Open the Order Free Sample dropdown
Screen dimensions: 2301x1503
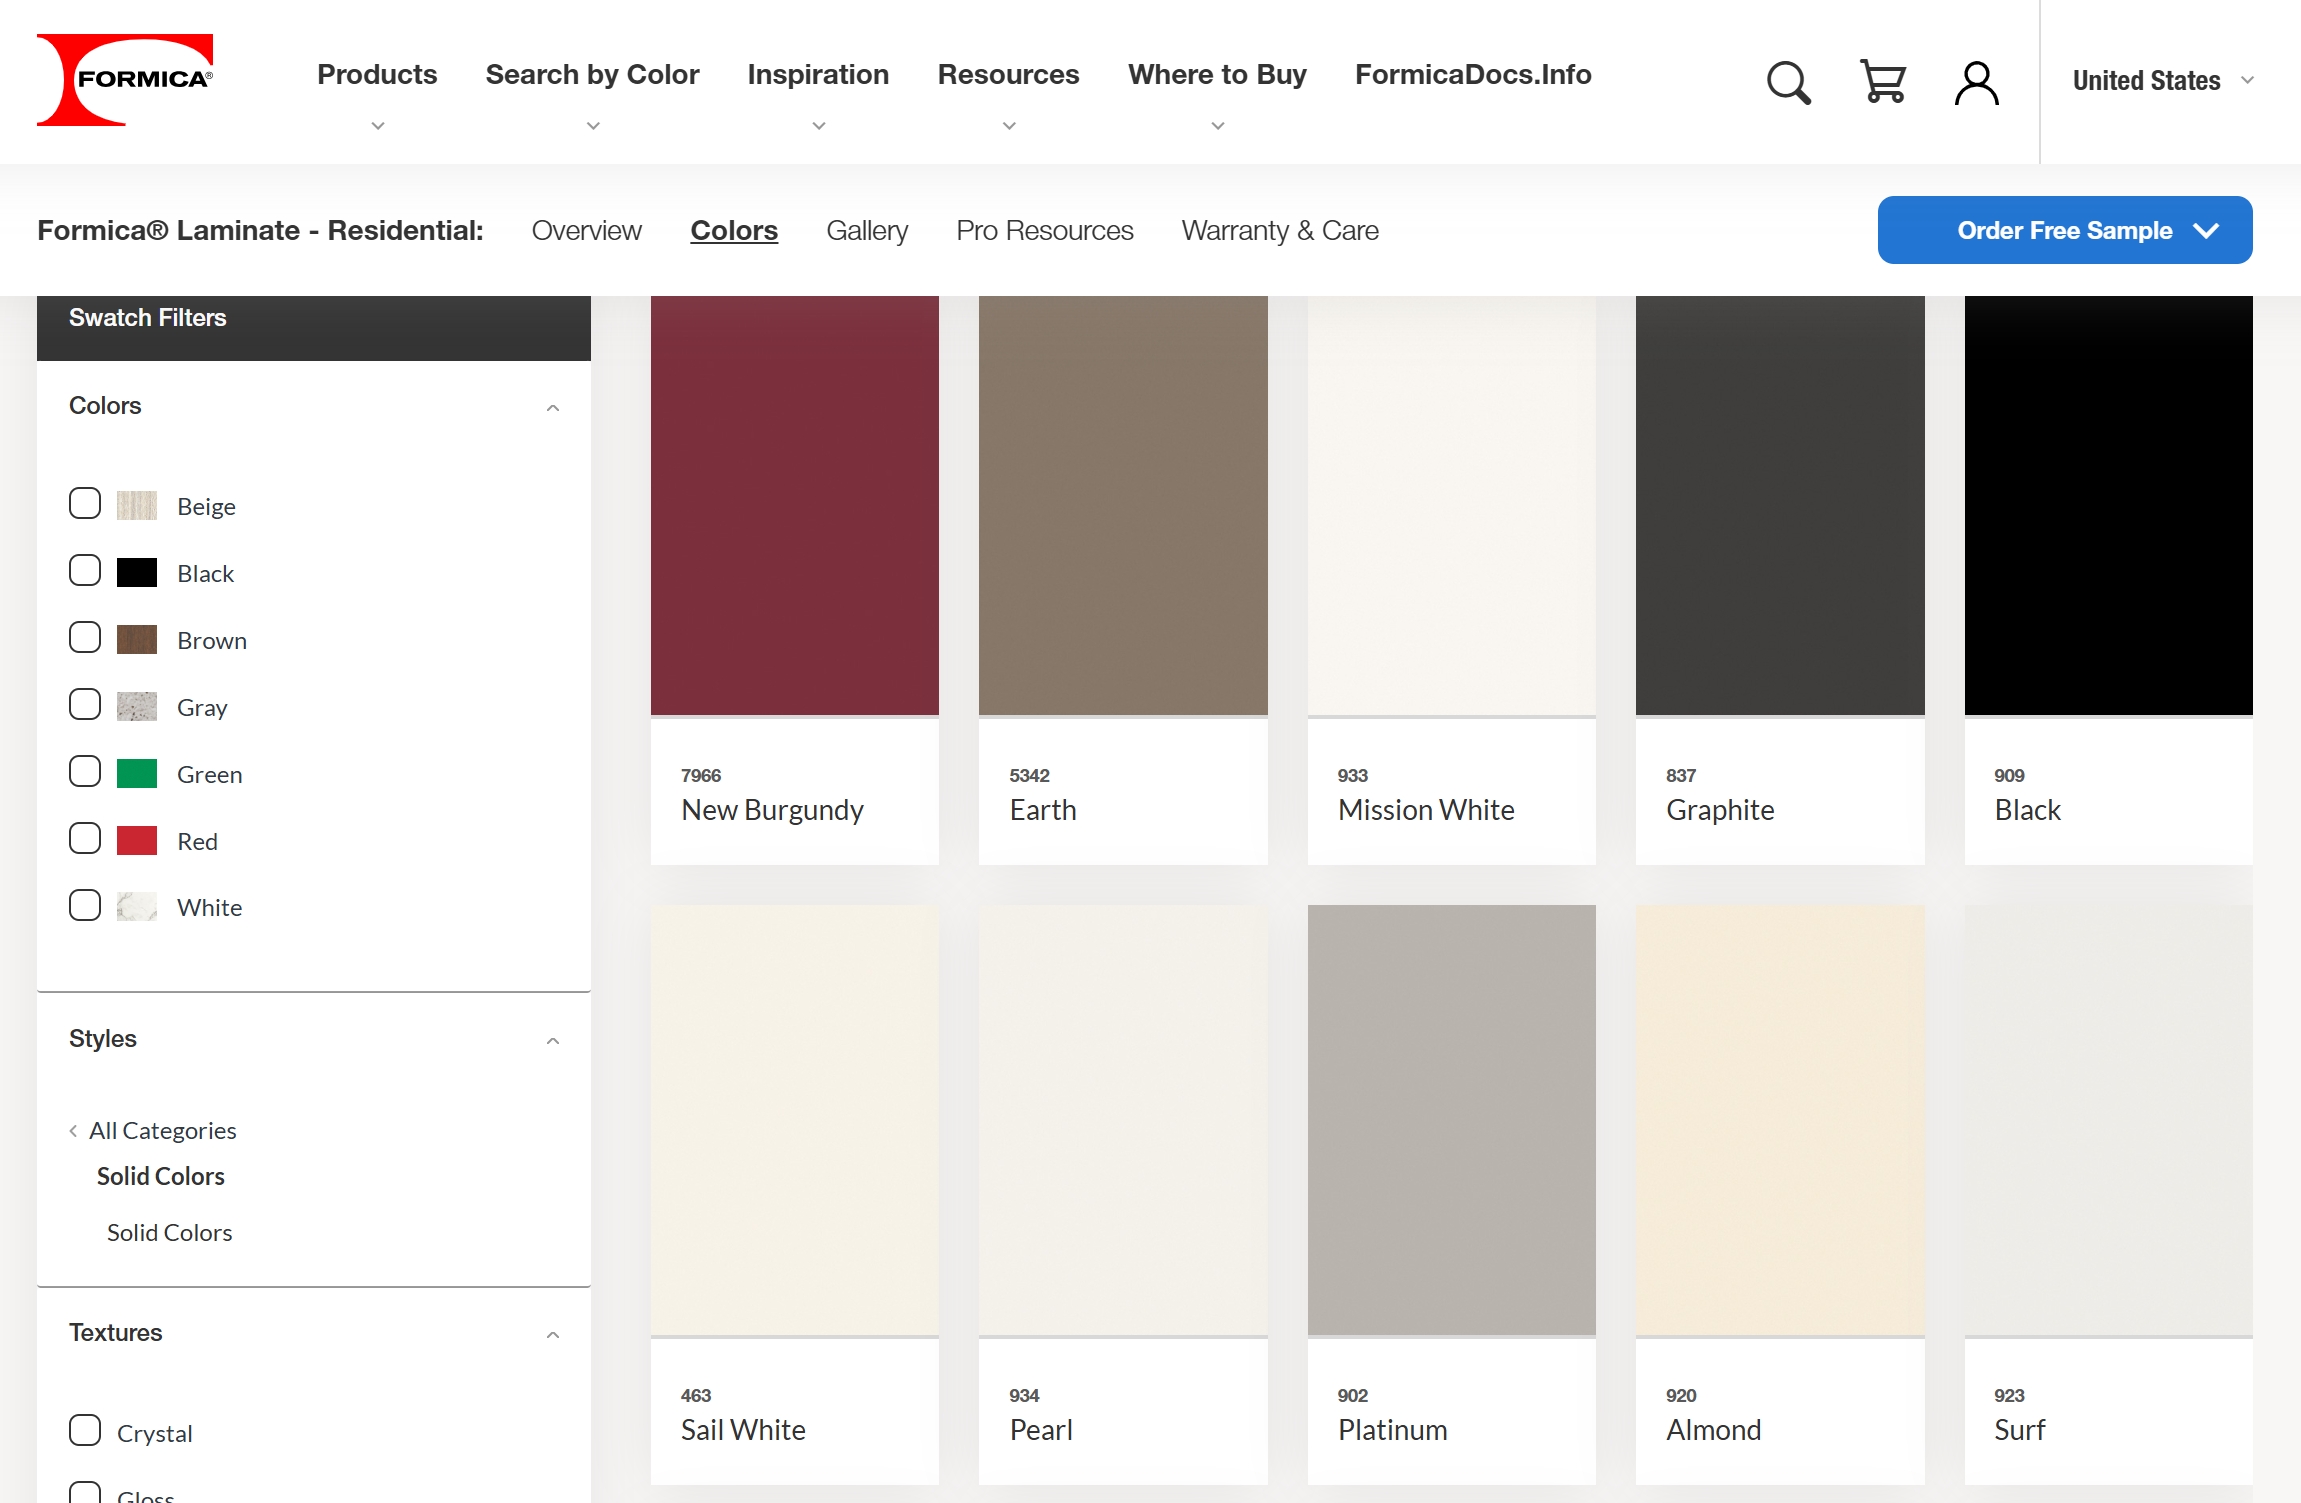(x=2065, y=230)
